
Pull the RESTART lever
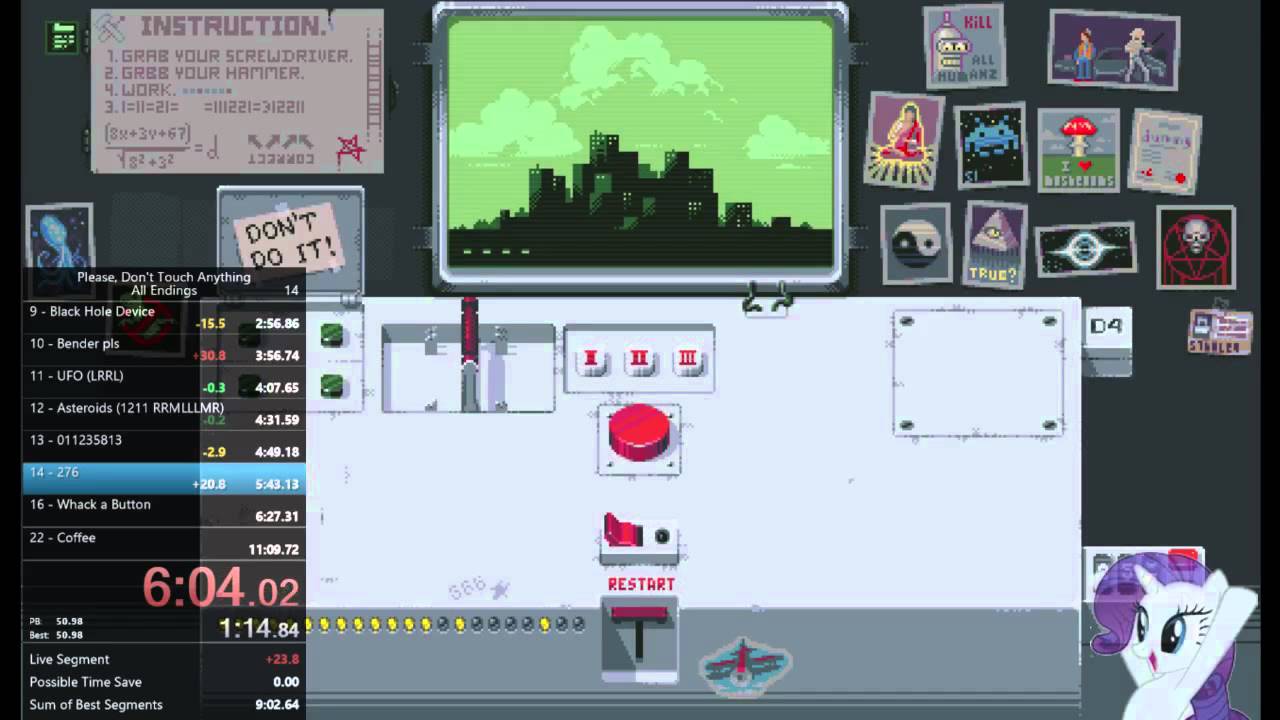click(x=640, y=635)
